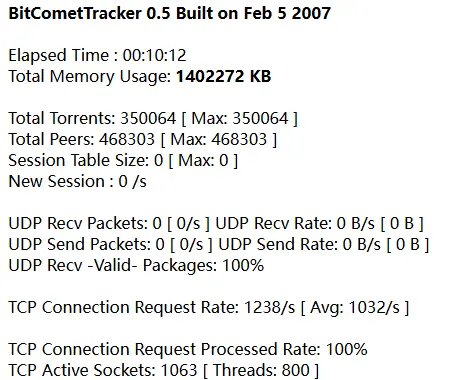Viewport: 456px width, 380px height.
Task: Click TCP Connection Request Processed Rate line
Action: [x=188, y=350]
